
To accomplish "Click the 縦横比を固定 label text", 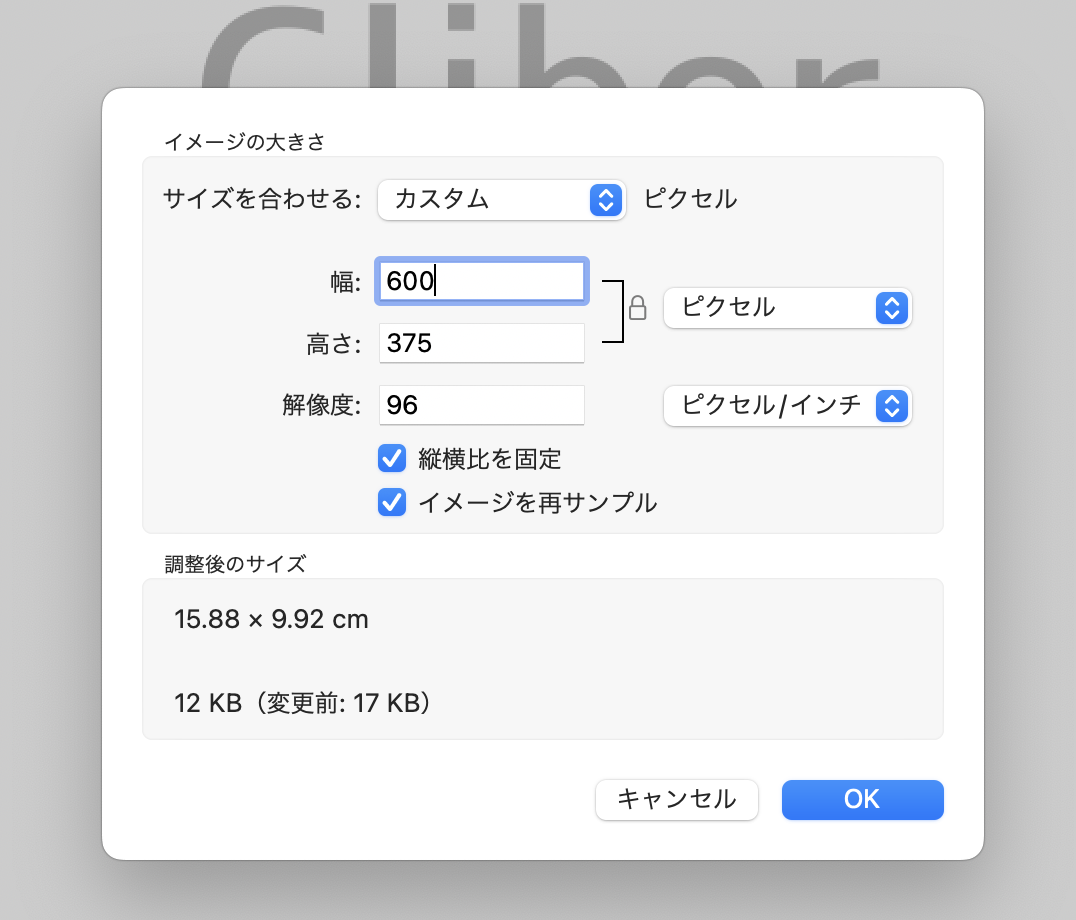I will (490, 459).
